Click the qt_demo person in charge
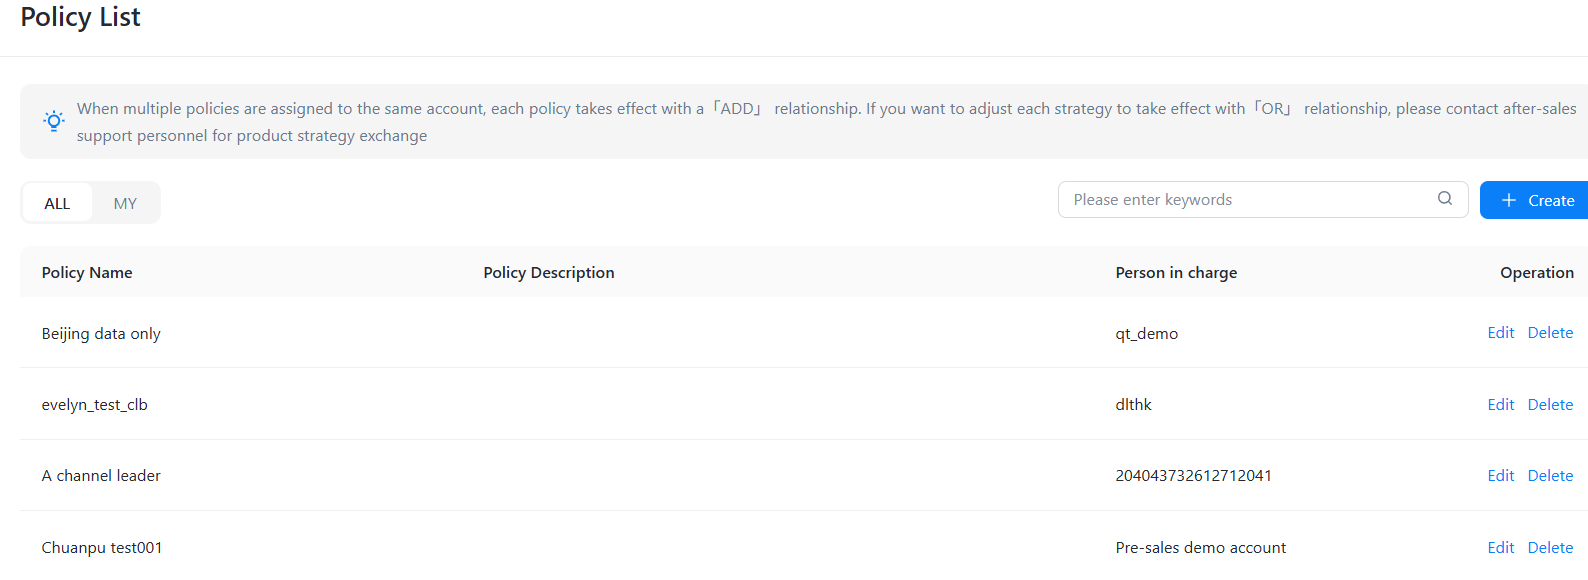Viewport: 1588px width, 580px height. (1147, 334)
